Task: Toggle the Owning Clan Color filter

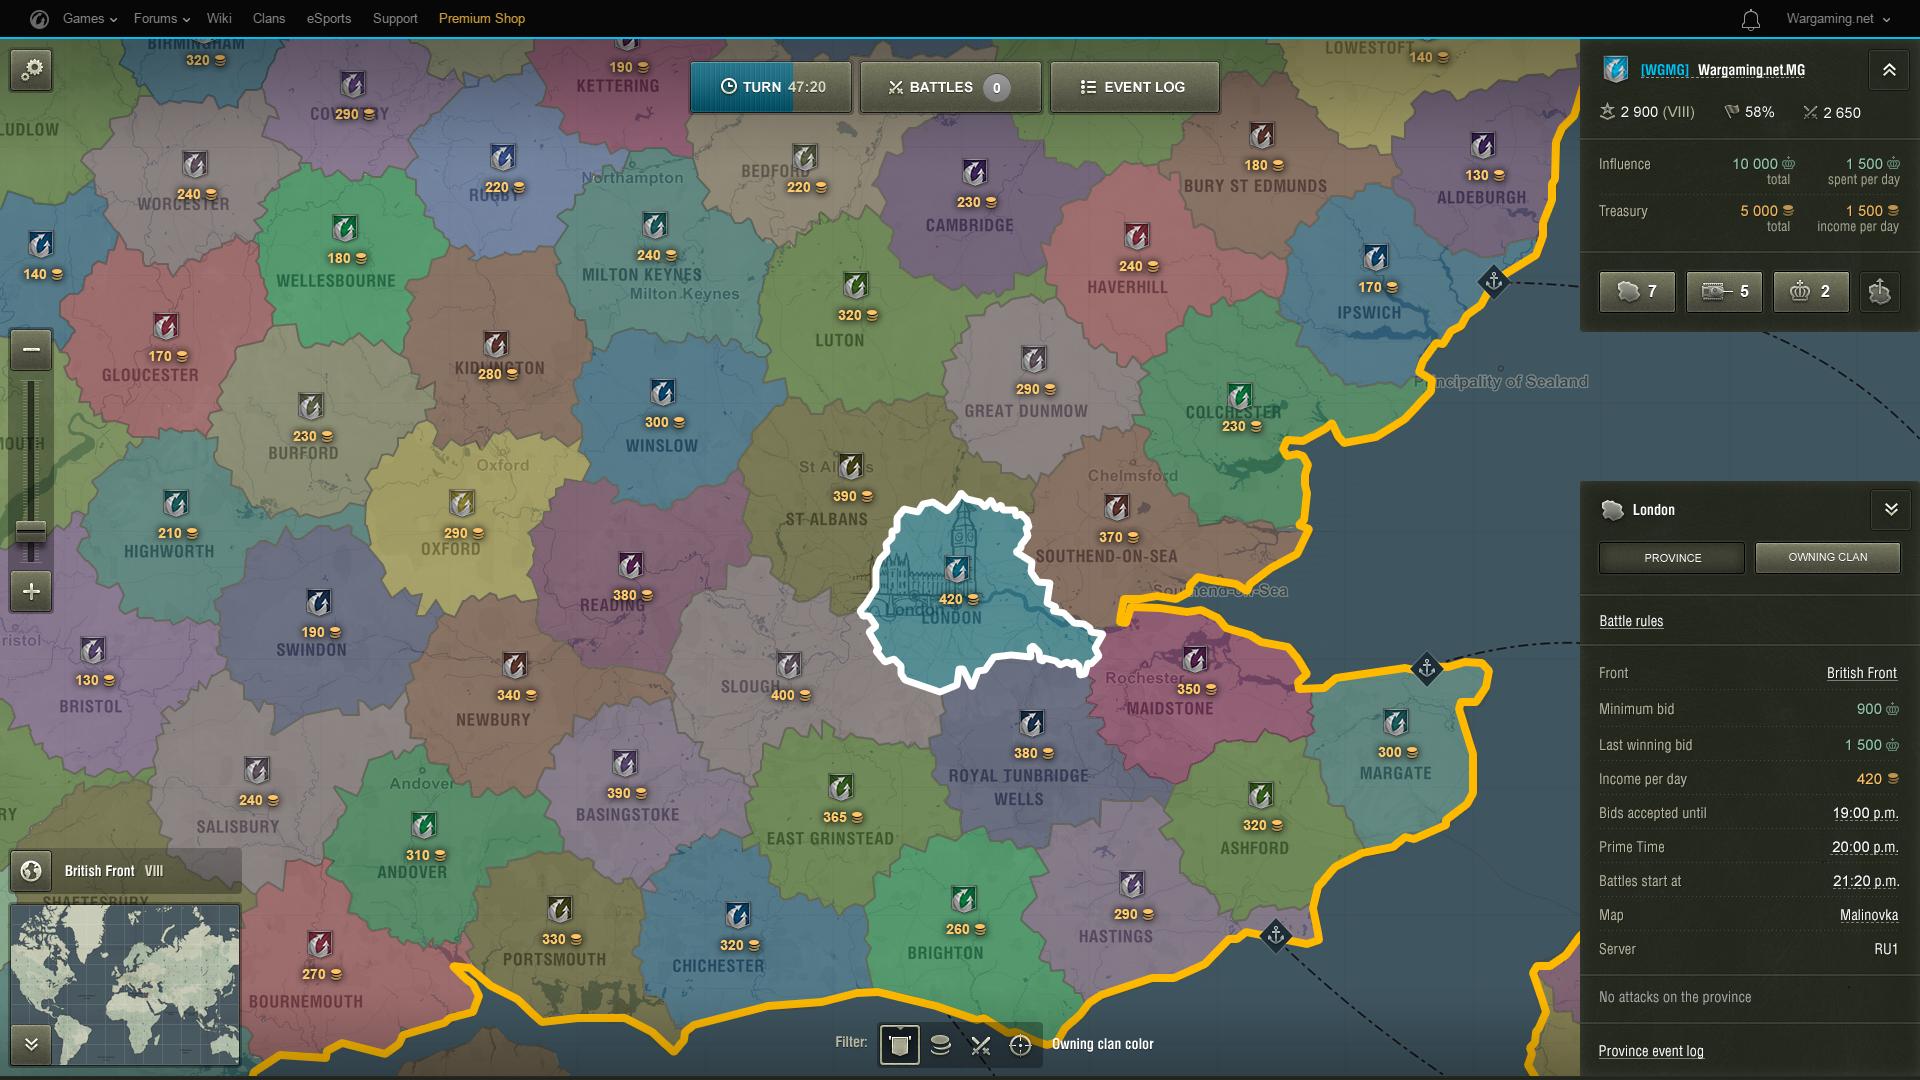Action: click(x=901, y=1043)
